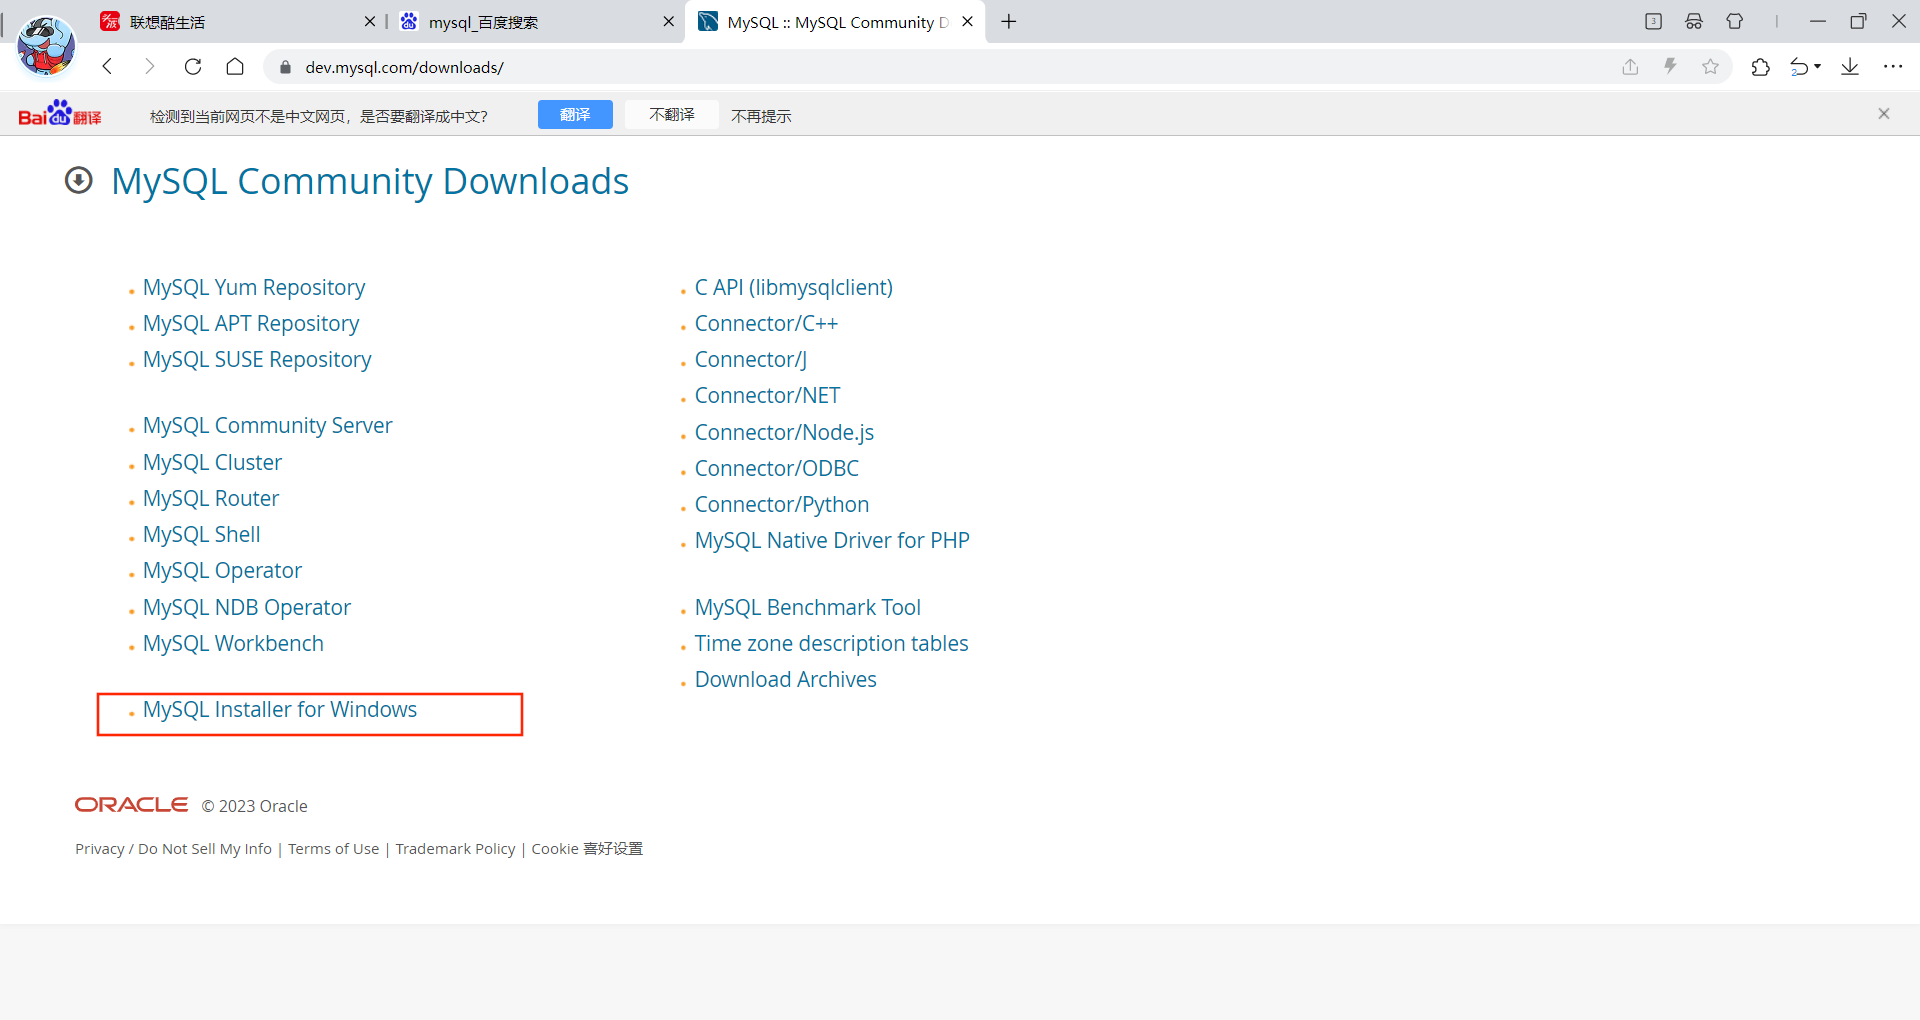Click the tab counter icon in title bar

tap(1653, 21)
